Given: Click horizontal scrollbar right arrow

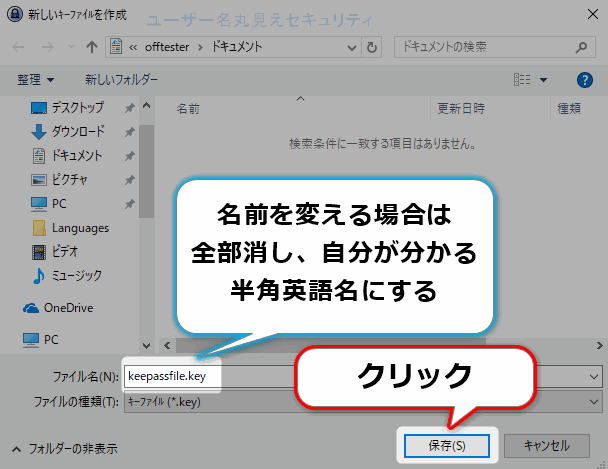Looking at the screenshot, I should [599, 345].
